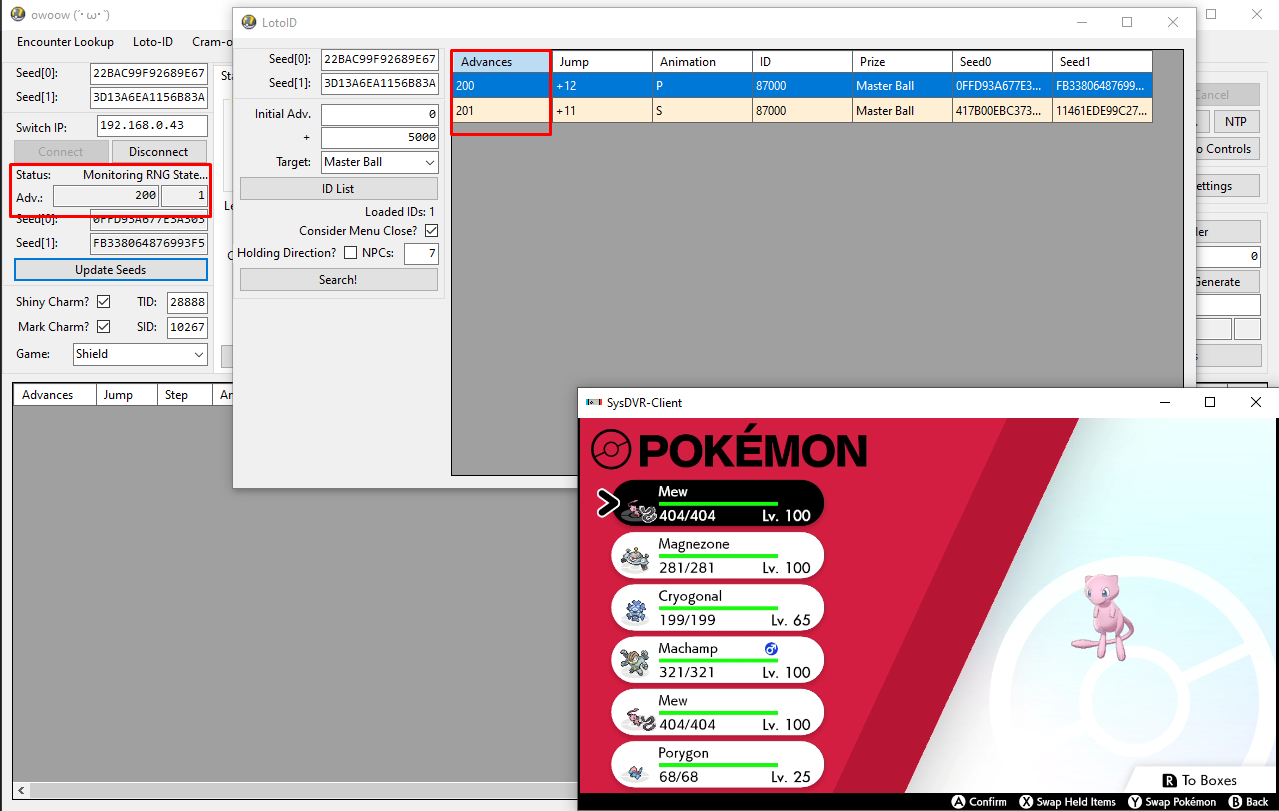Screen dimensions: 1279x811
Task: Select Cryogonal in the party list
Action: coord(717,607)
